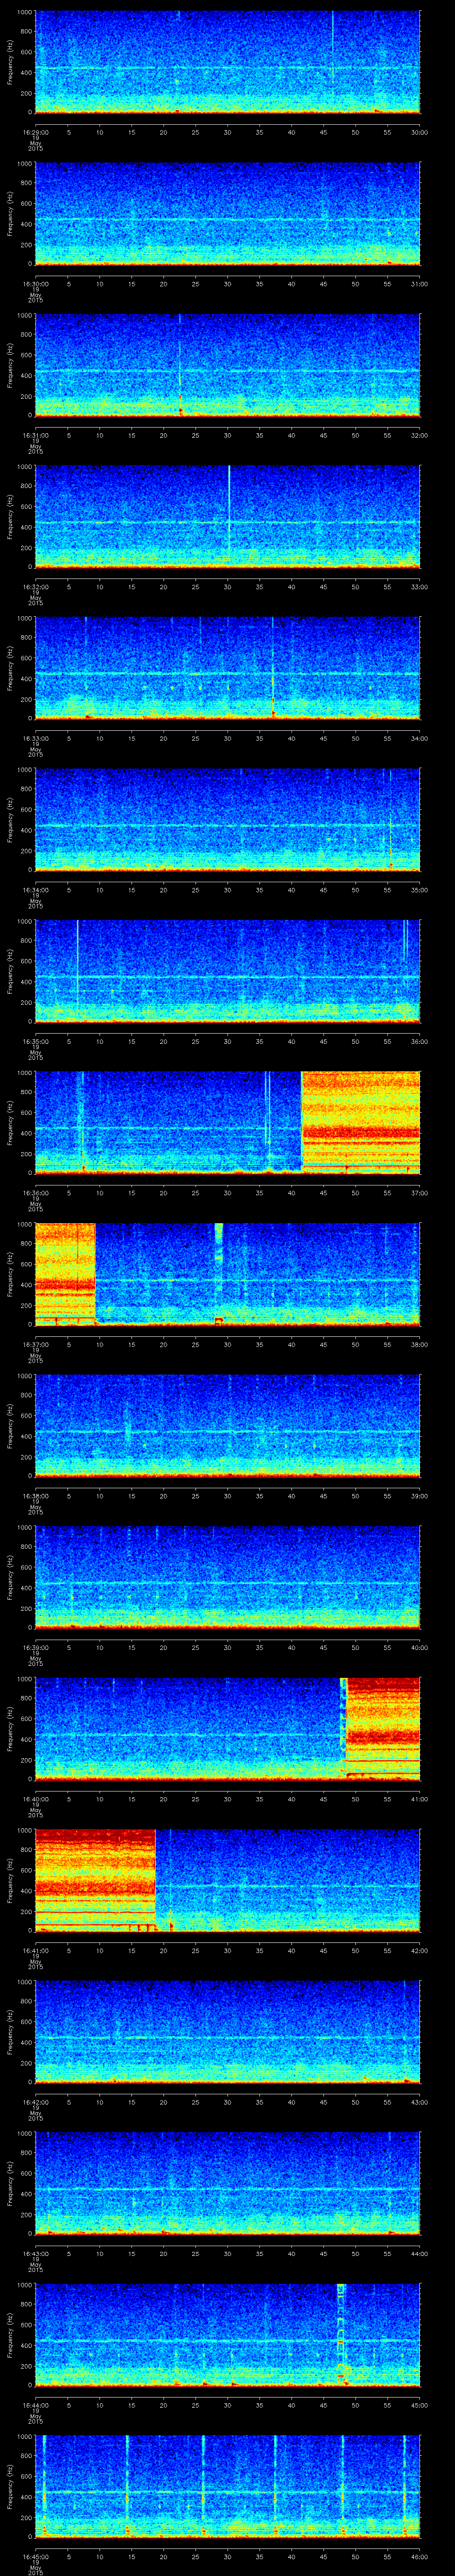Click the '16:33:00' start time label
Viewport: 455px width, 2576px height.
point(35,738)
